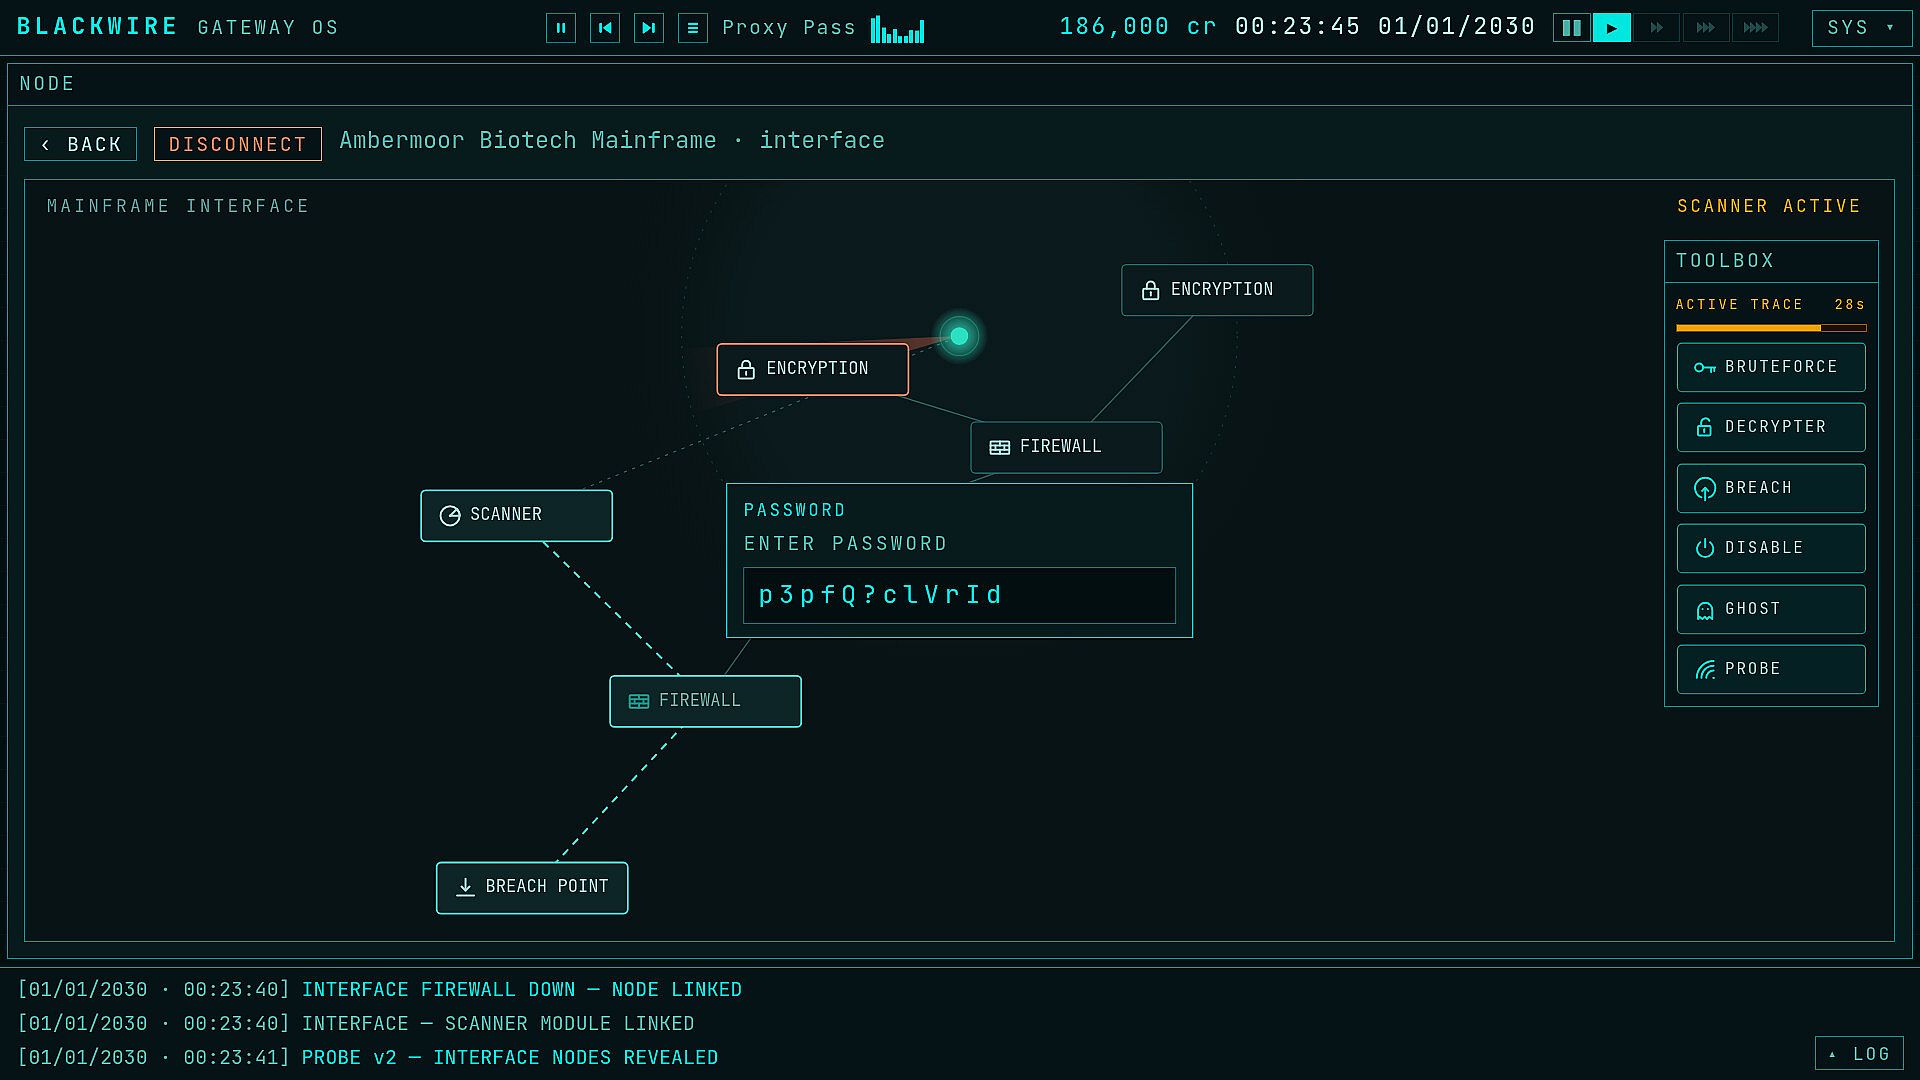1920x1080 pixels.
Task: Select the upper-right ENCRYPTION node
Action: tap(1217, 290)
